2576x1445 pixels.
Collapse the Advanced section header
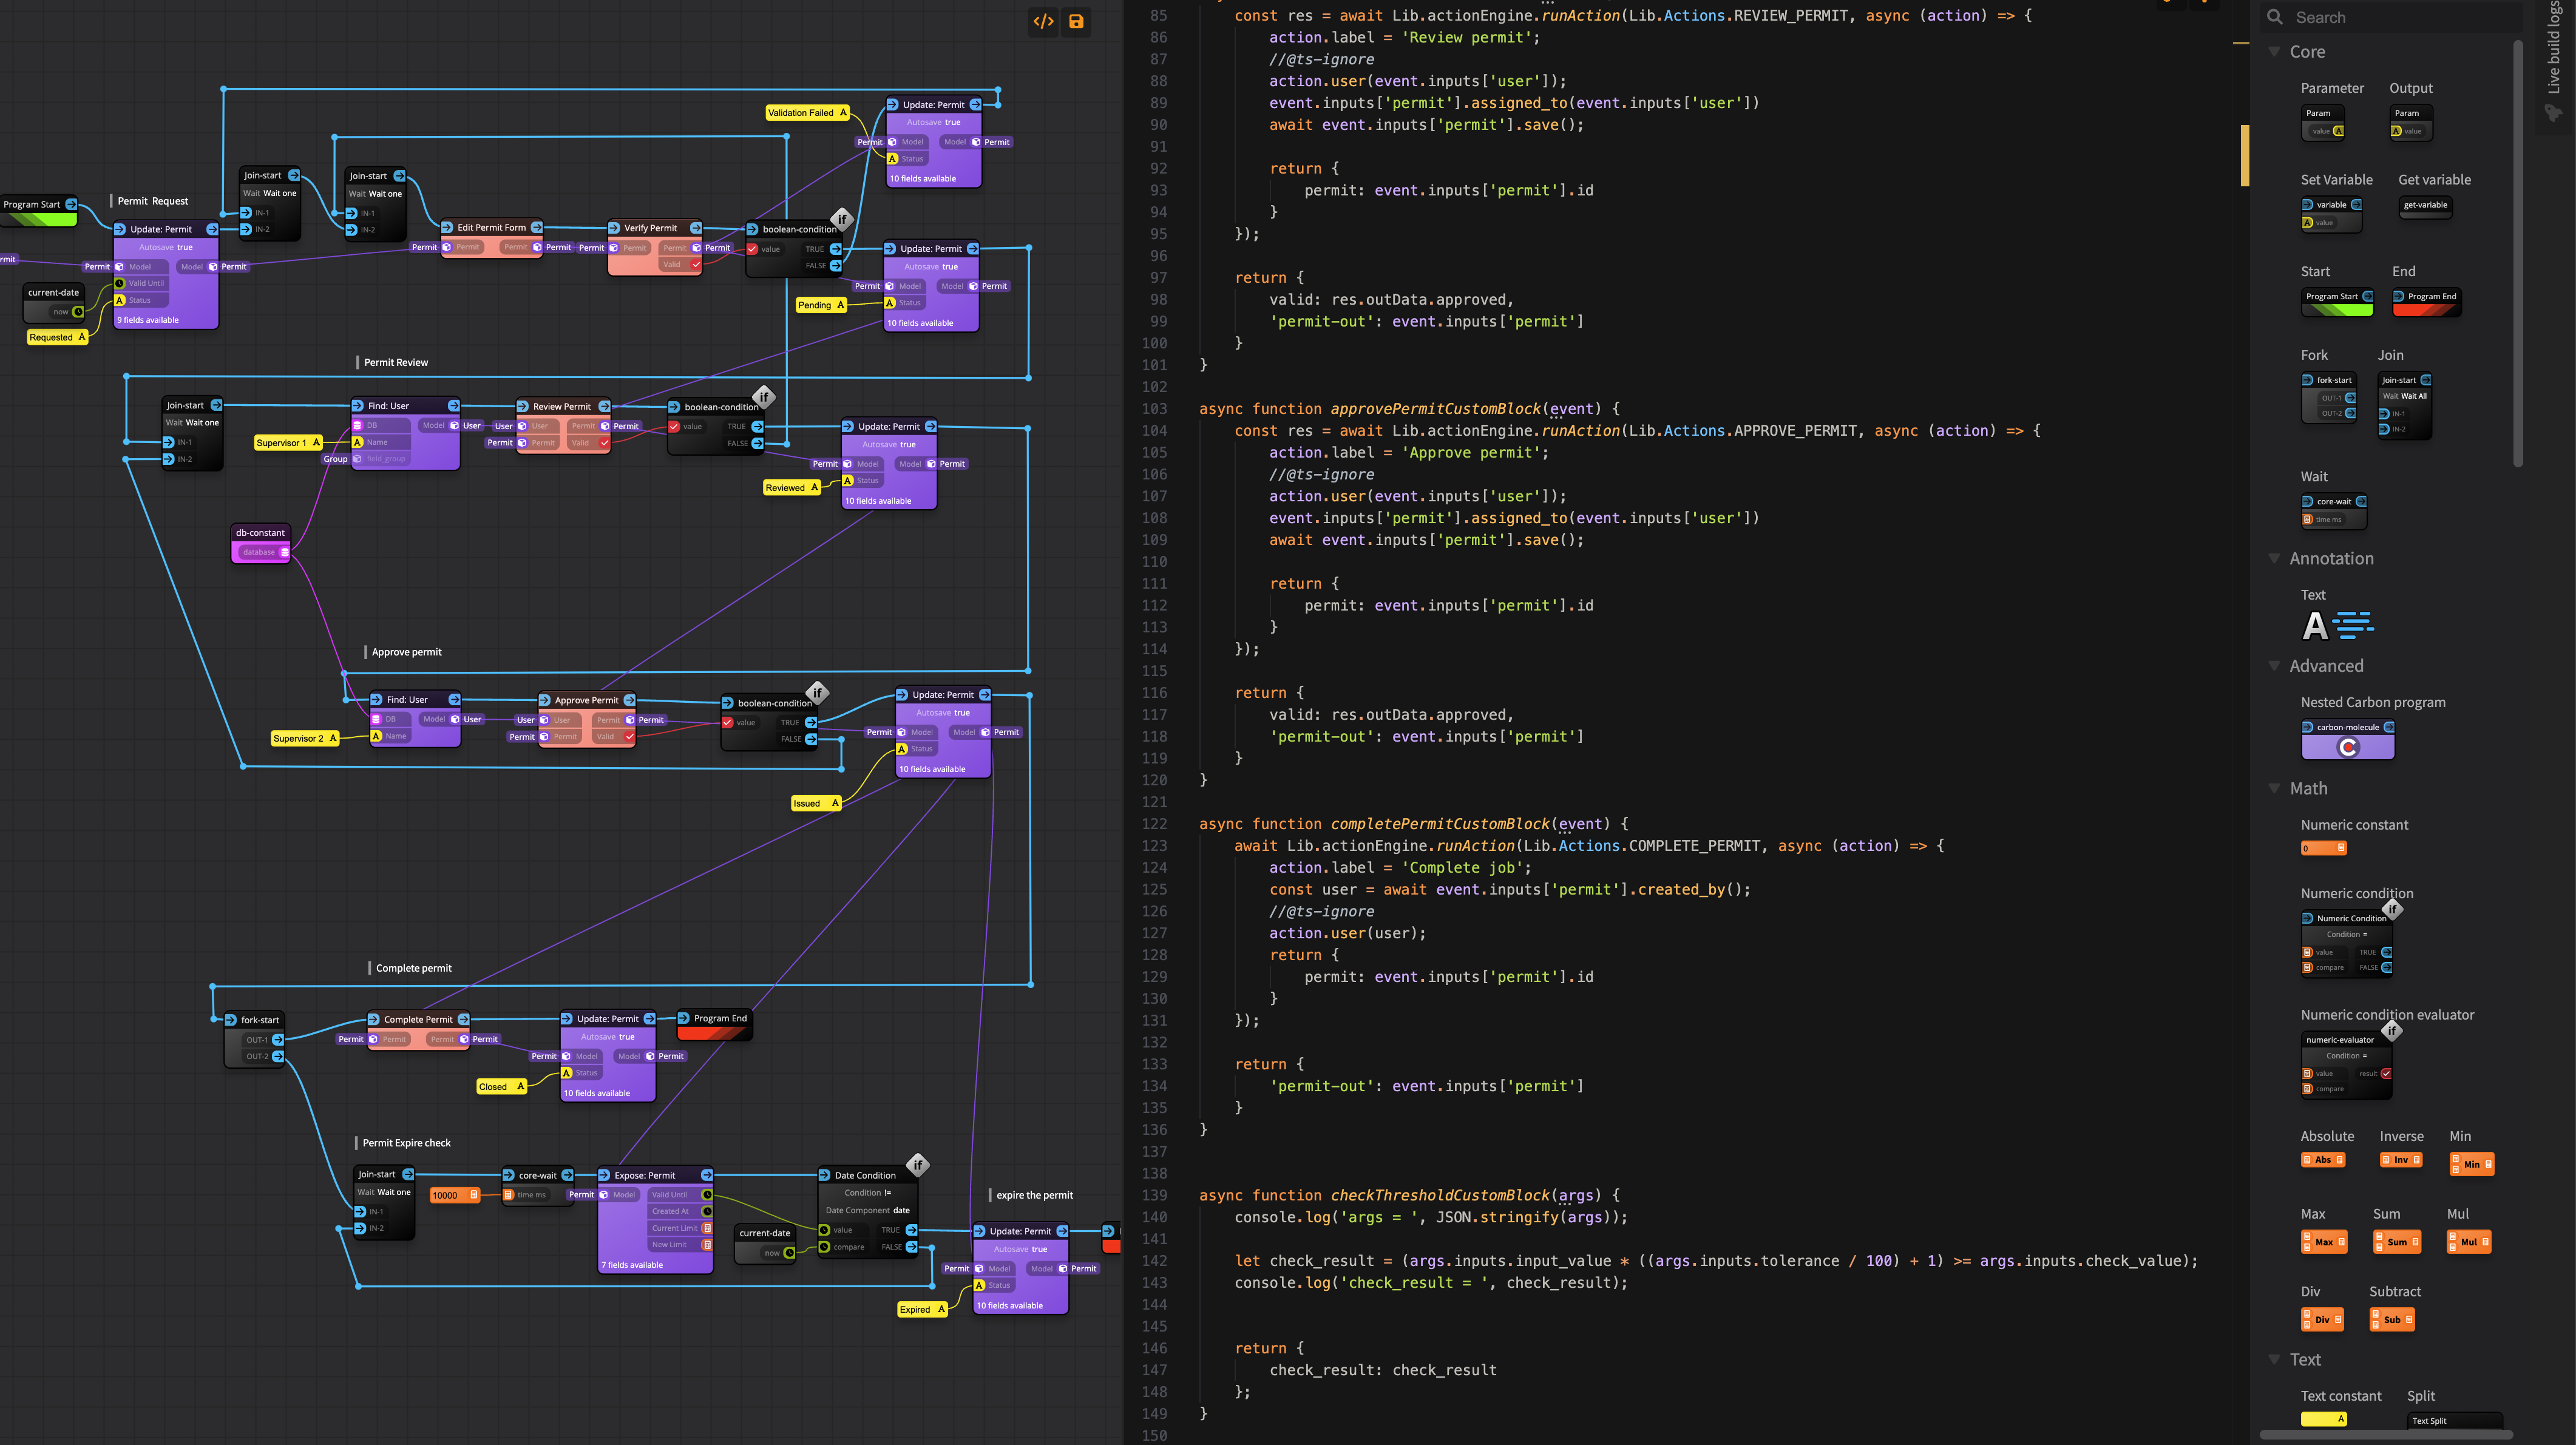2274,665
